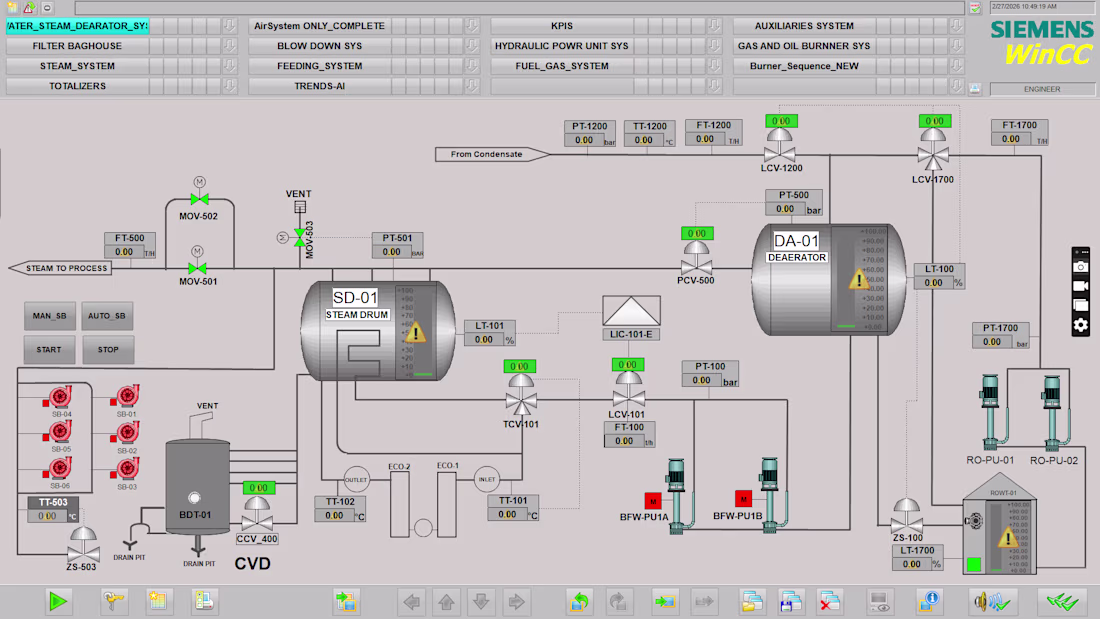Open the HYDRAULIC POWR UNIT SYS screen
The height and width of the screenshot is (619, 1100).
(562, 46)
